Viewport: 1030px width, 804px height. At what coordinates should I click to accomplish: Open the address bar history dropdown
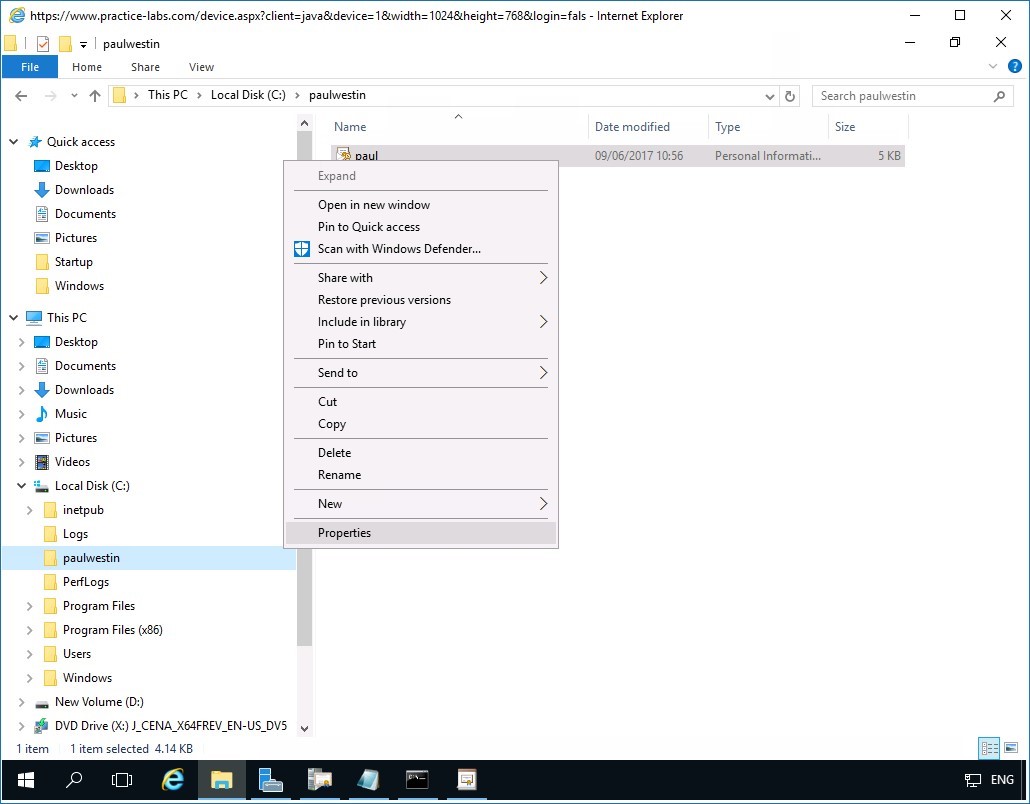tap(769, 96)
